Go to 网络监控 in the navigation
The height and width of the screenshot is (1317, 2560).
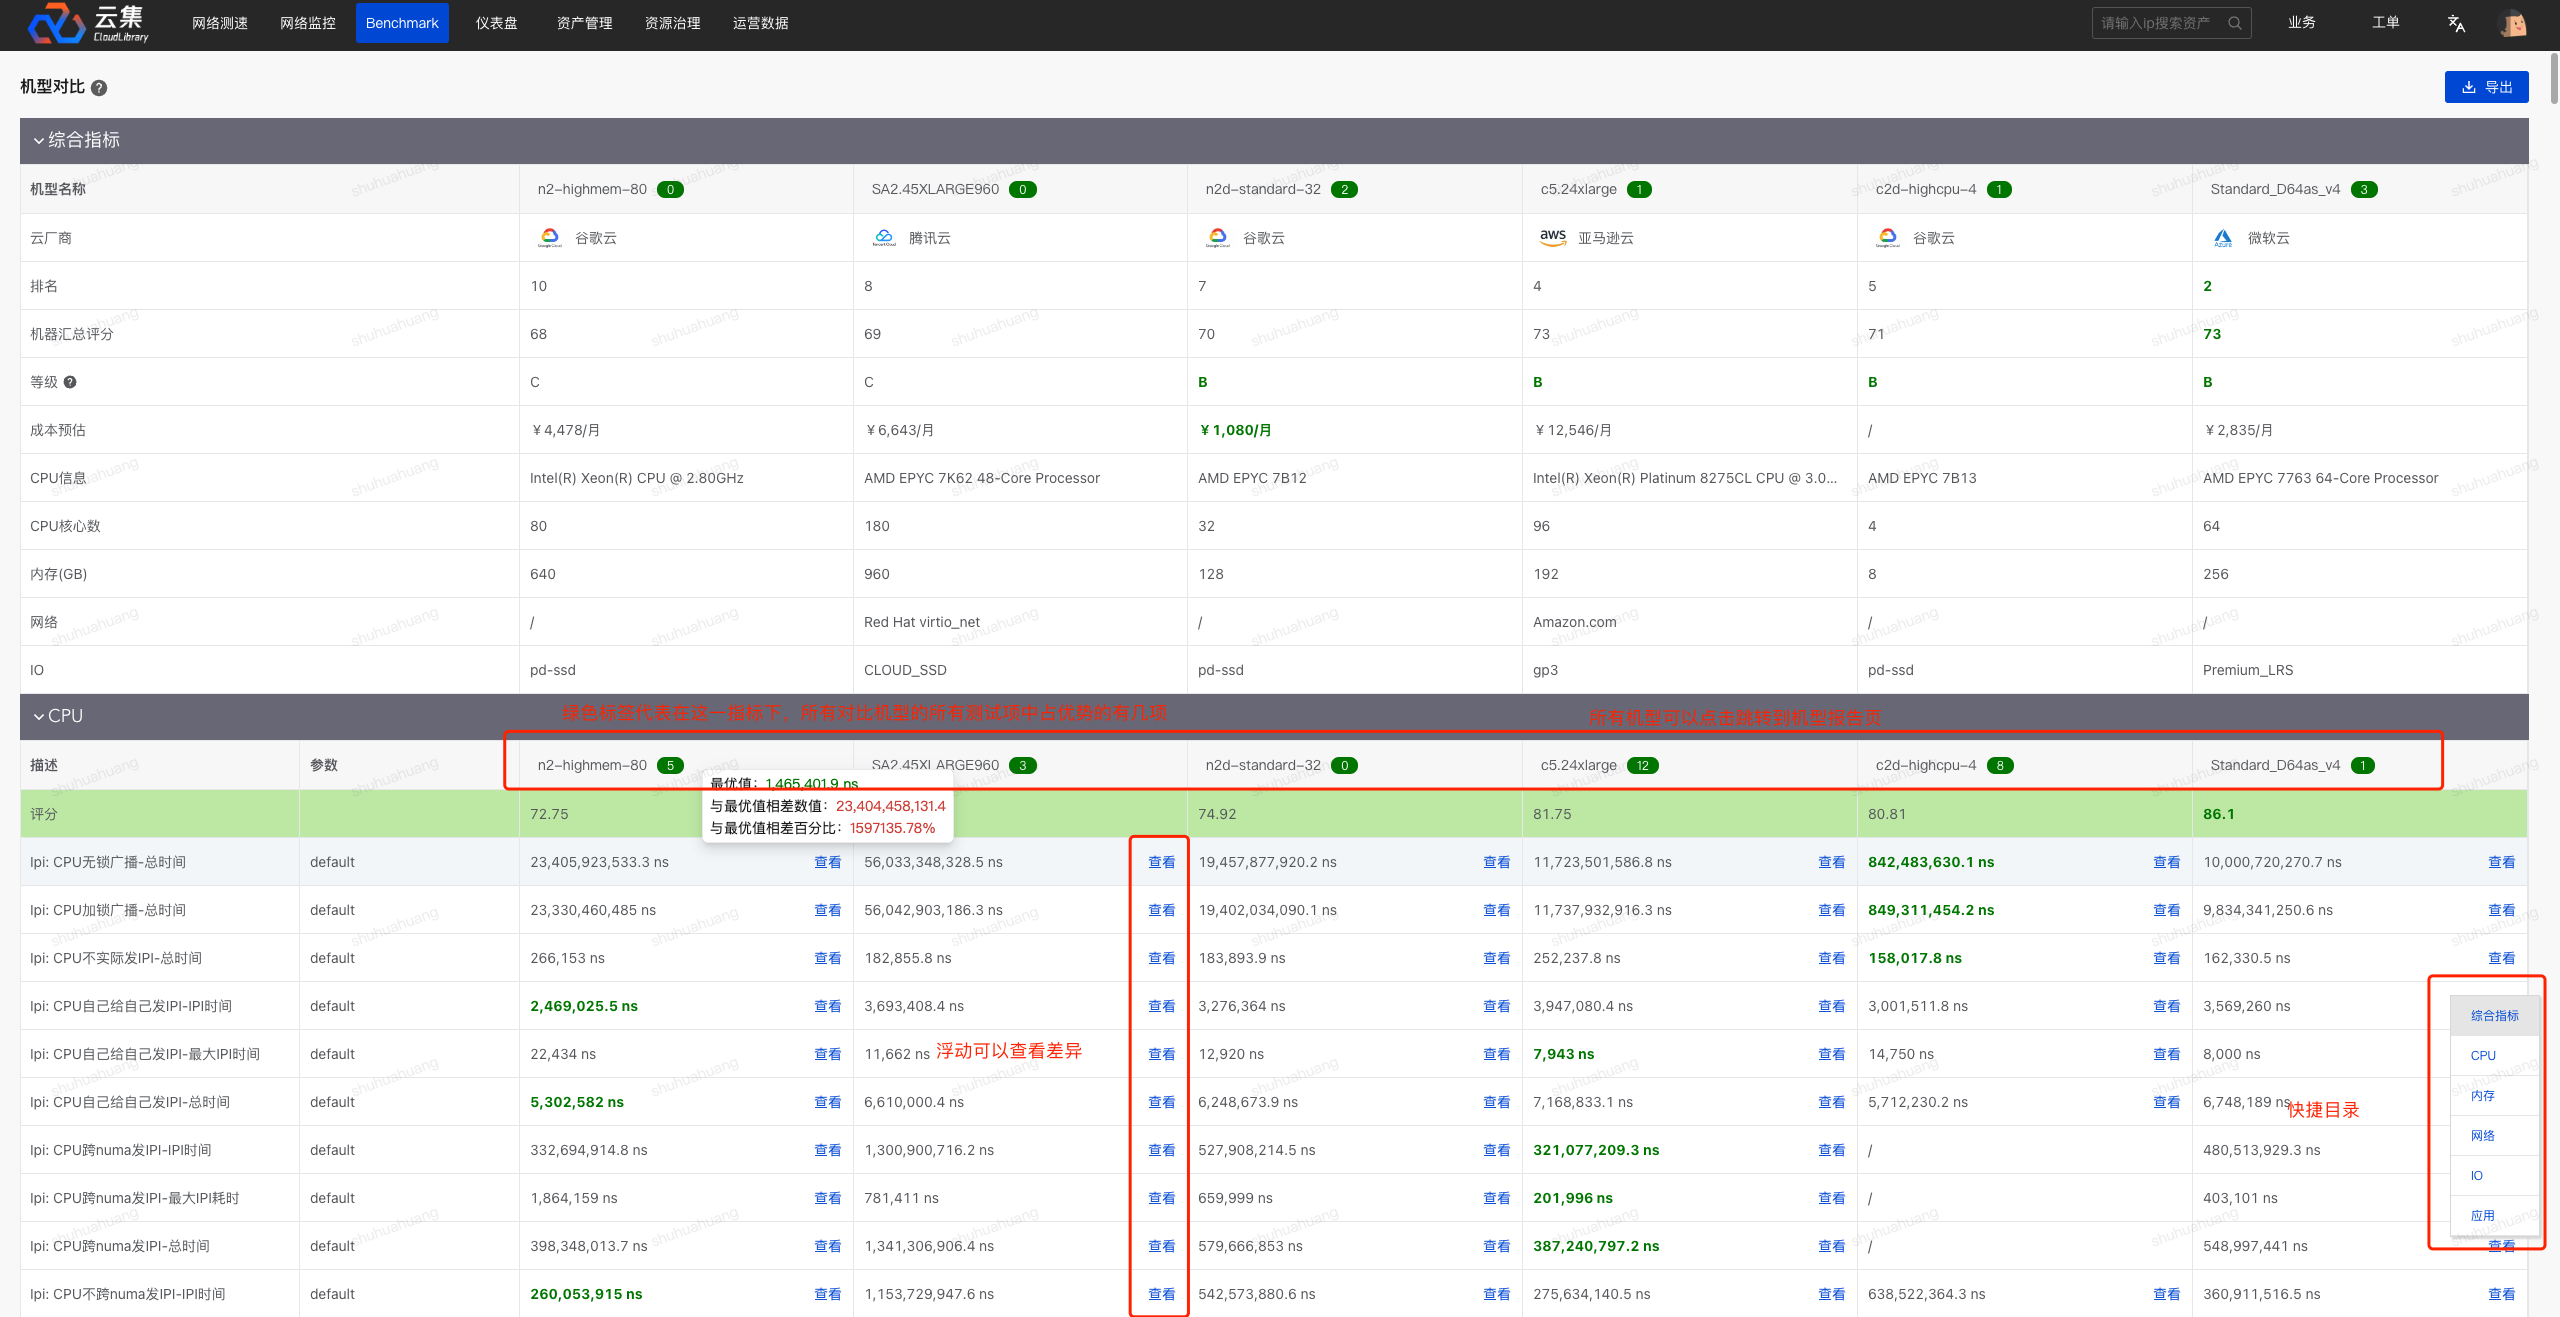[307, 23]
